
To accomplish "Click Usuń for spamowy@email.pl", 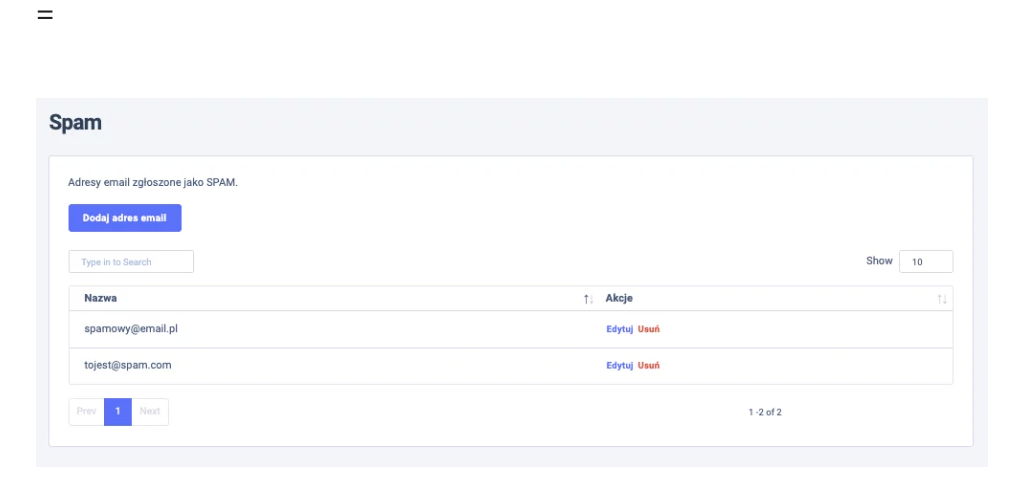I will [x=649, y=329].
